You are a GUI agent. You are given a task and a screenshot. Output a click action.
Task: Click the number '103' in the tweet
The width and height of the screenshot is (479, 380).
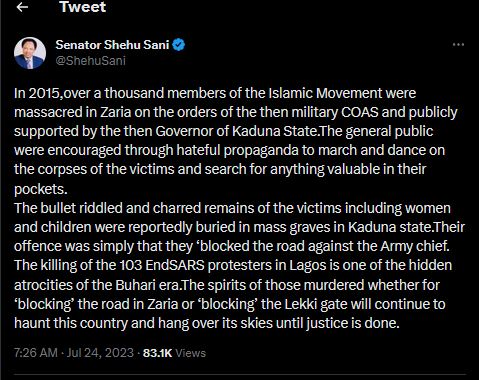click(130, 265)
